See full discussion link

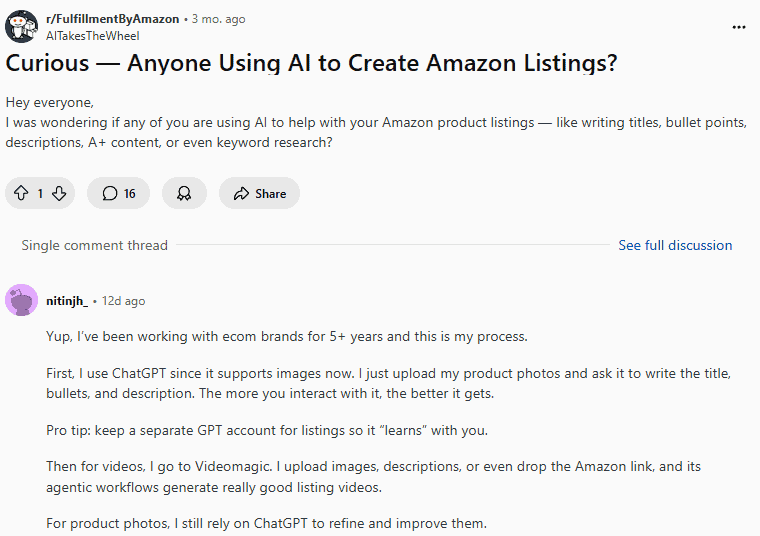[x=675, y=245]
